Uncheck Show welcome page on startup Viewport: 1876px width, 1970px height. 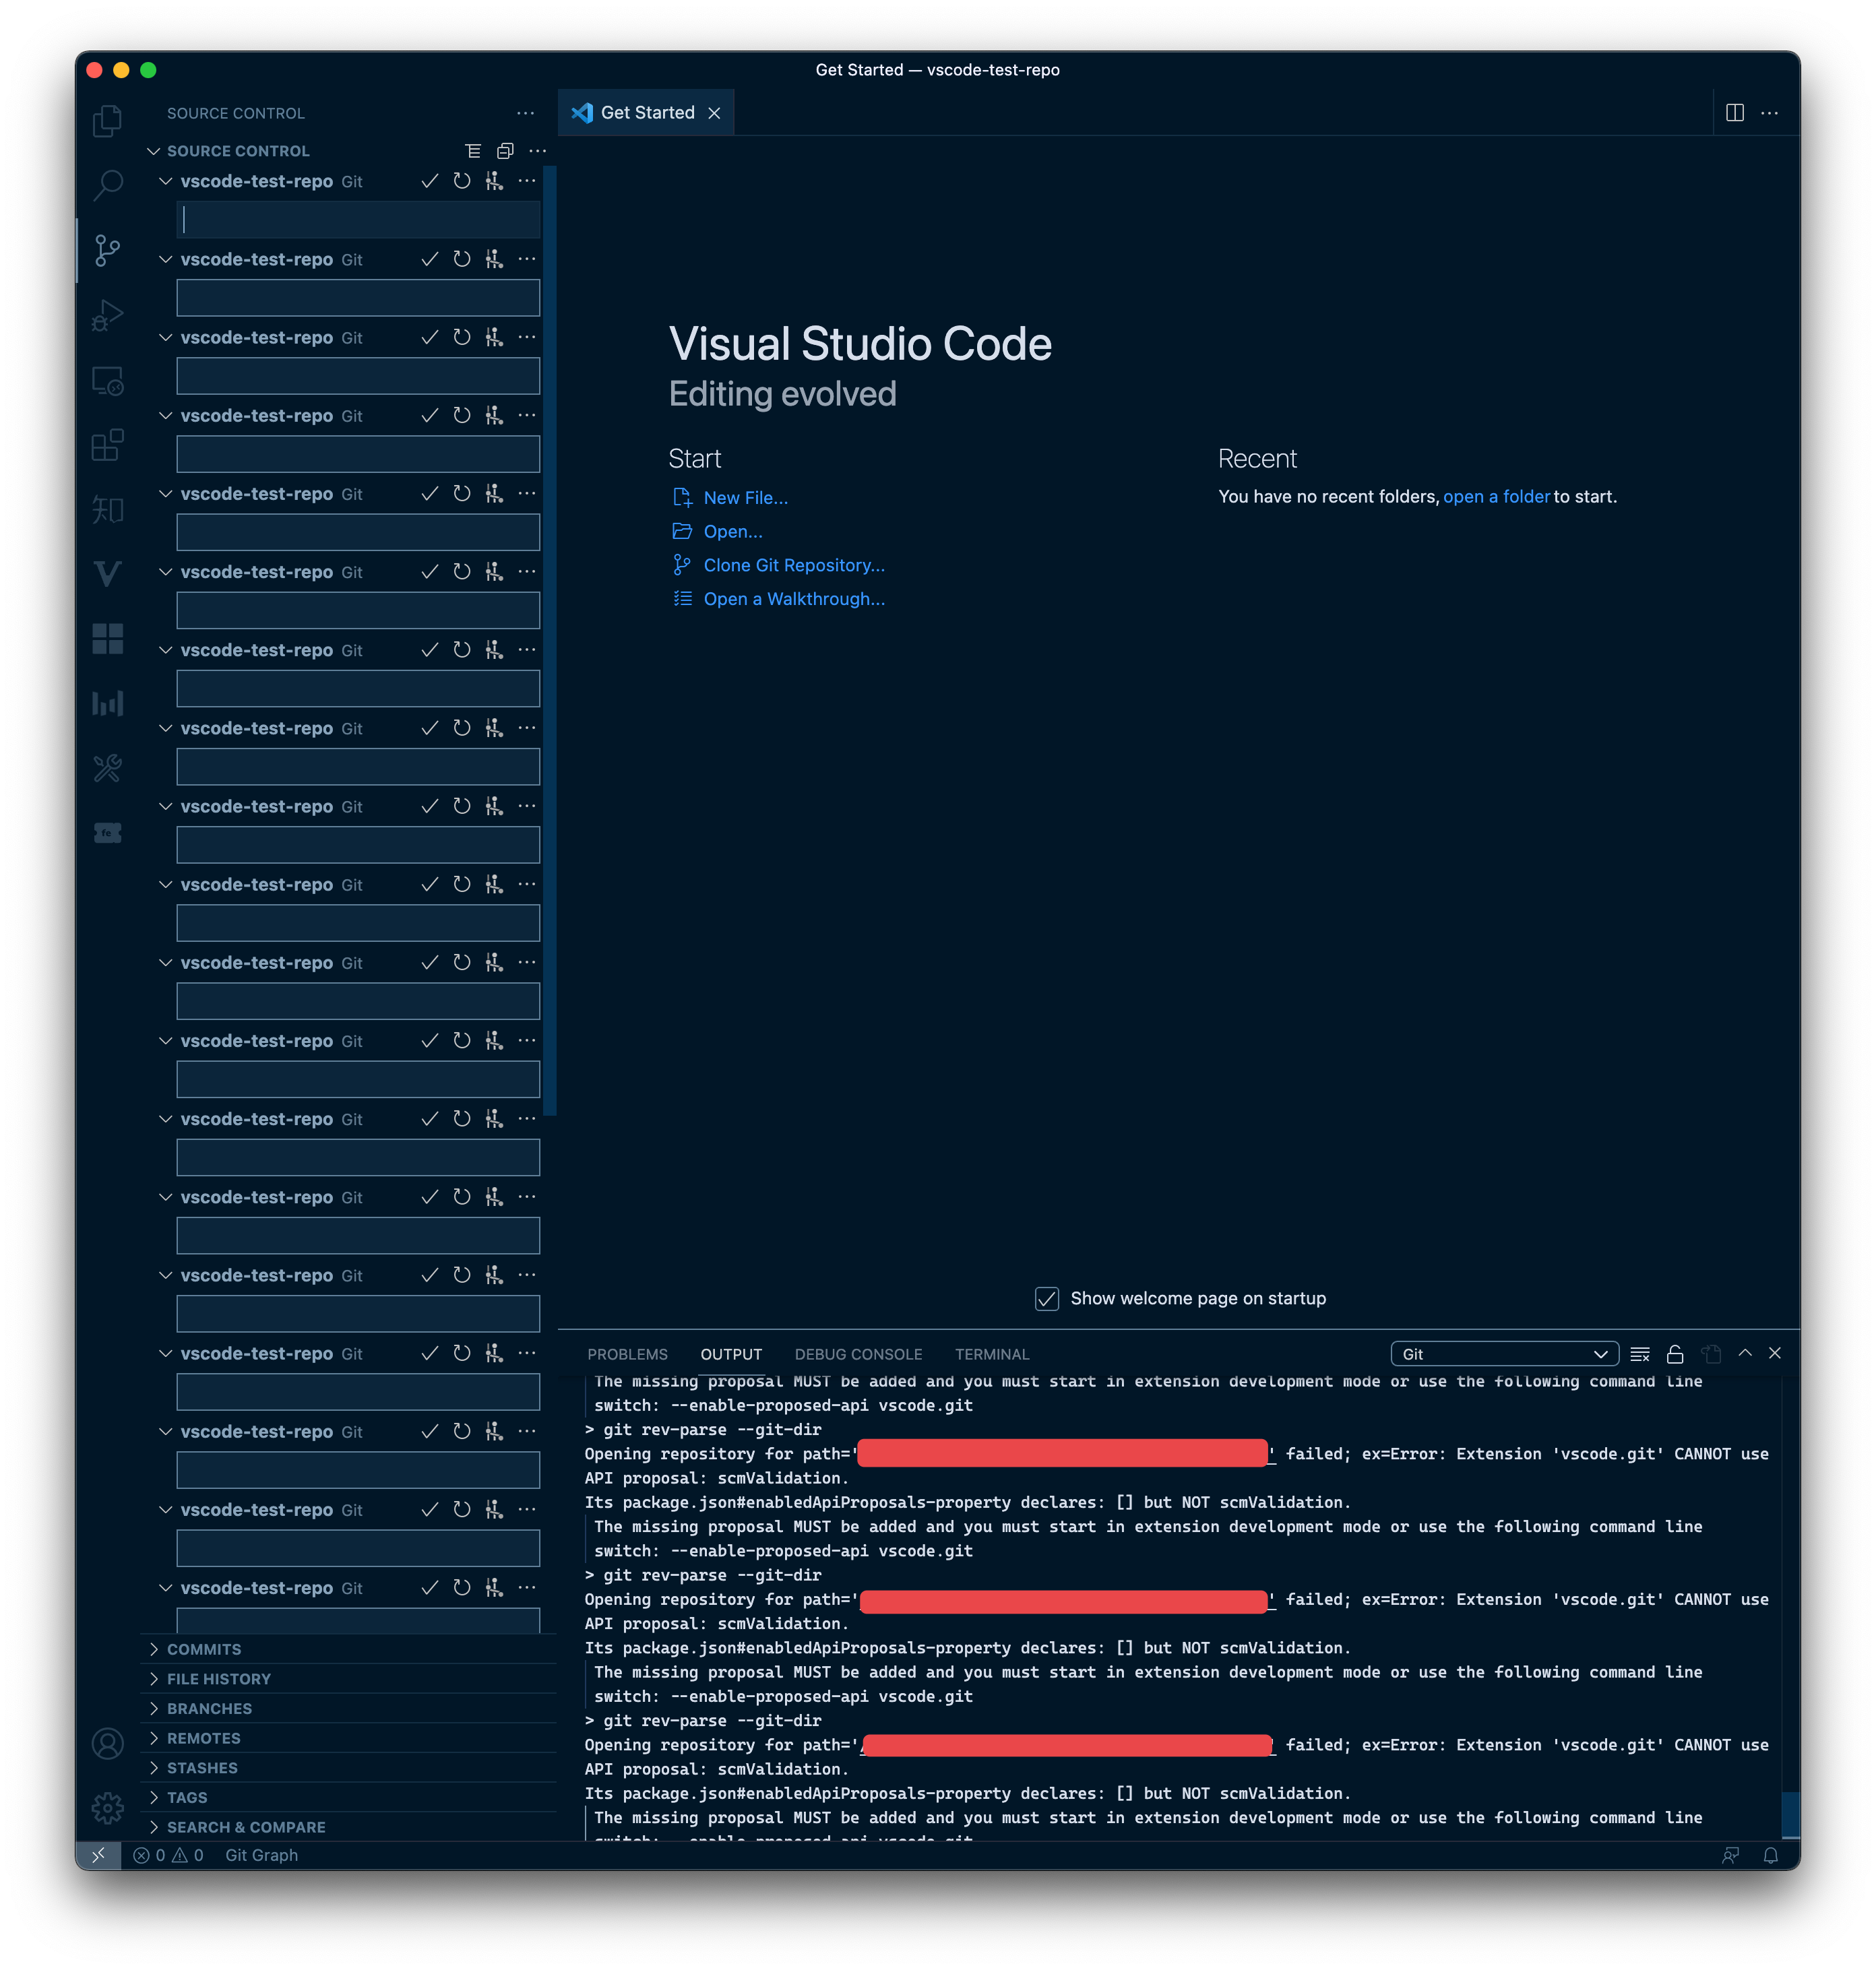[1046, 1298]
